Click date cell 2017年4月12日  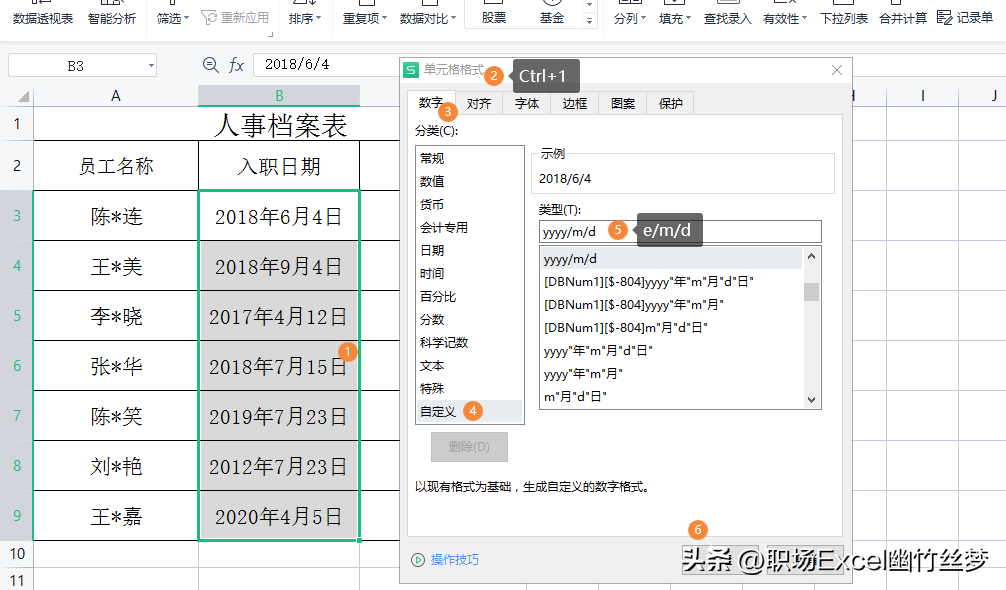279,316
